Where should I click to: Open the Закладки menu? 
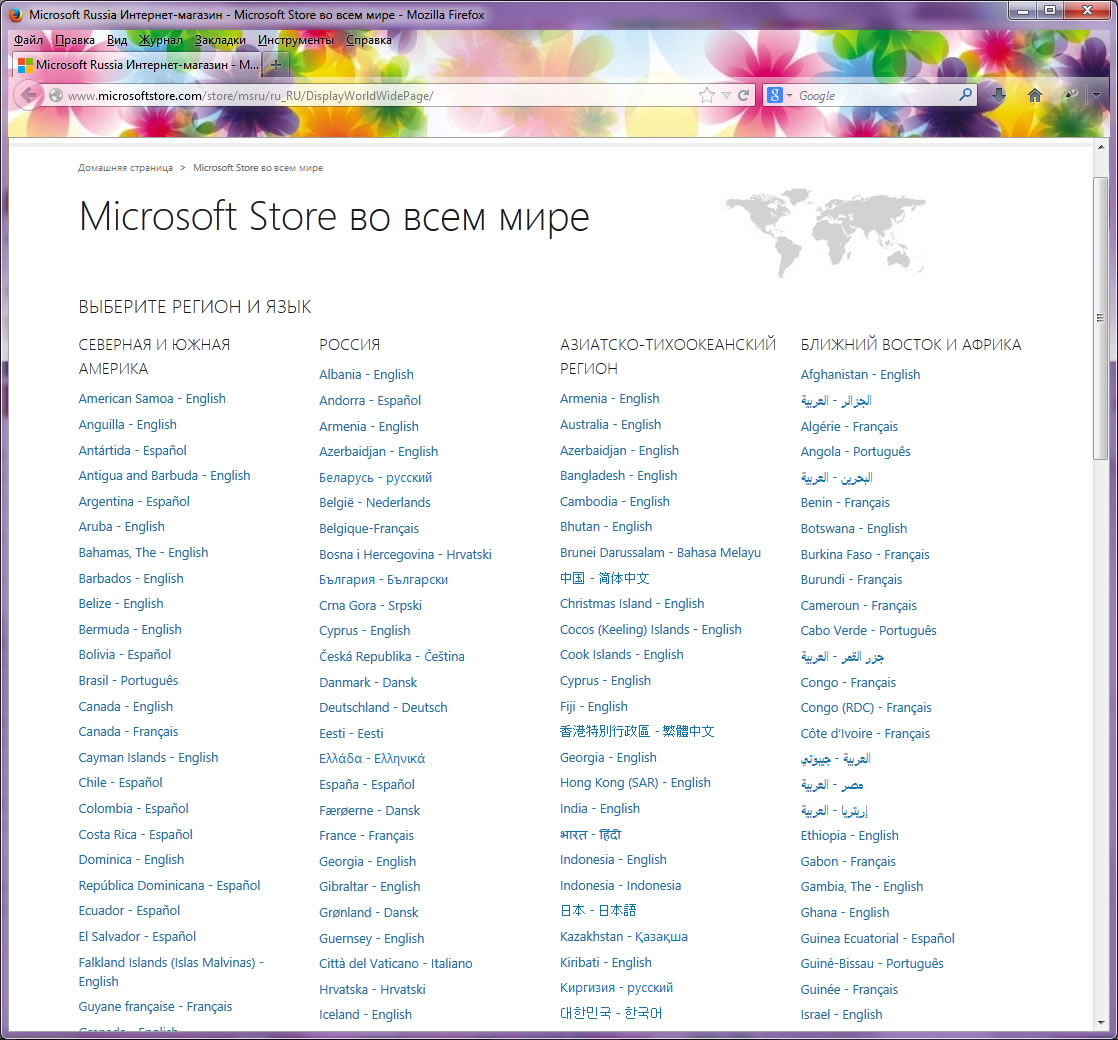click(220, 40)
